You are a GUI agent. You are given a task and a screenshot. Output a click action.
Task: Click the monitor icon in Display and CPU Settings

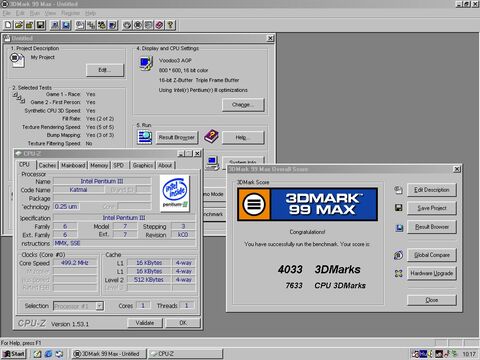click(146, 63)
